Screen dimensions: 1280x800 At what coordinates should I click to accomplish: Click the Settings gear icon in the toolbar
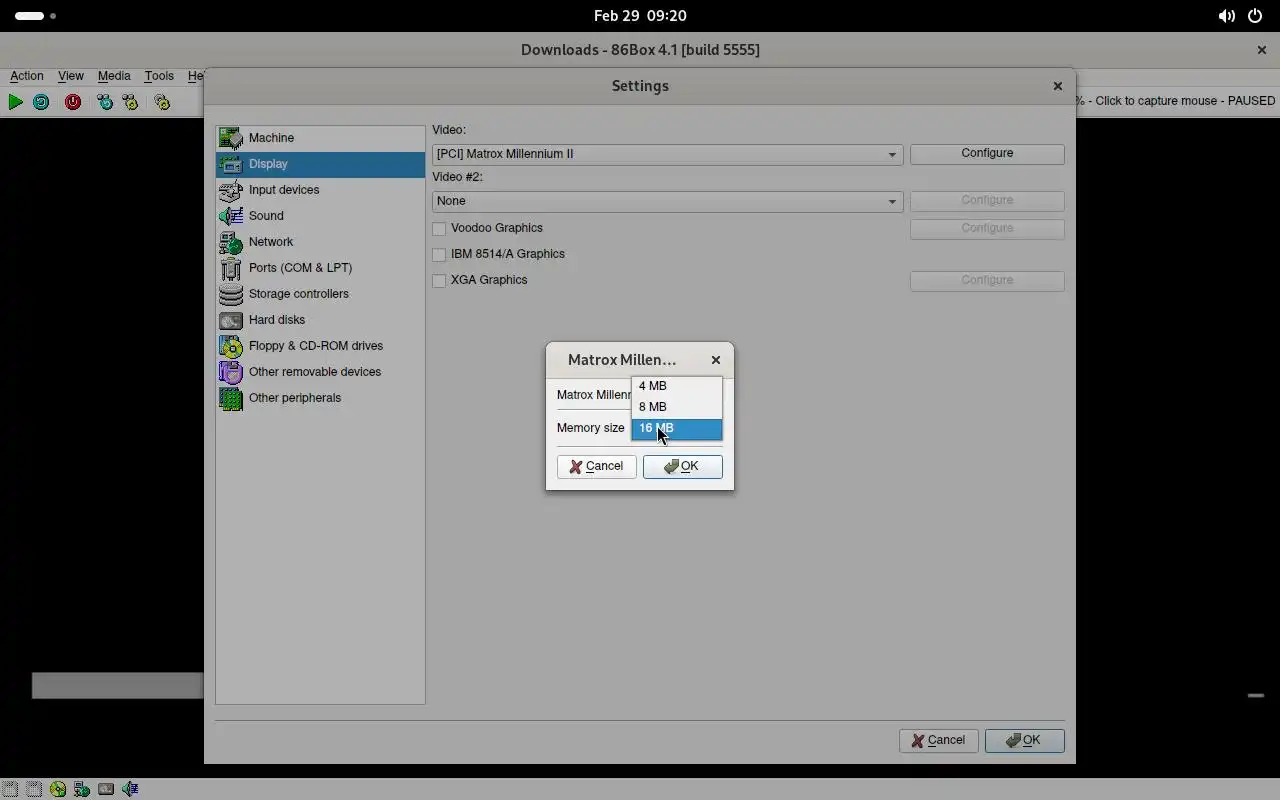point(162,102)
